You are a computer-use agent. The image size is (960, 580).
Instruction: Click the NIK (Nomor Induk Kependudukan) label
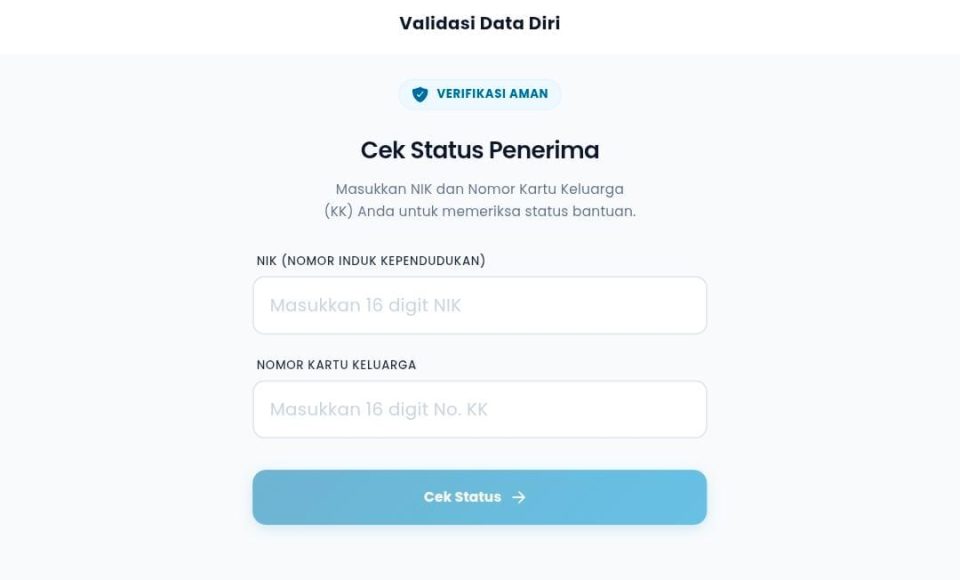coord(371,261)
